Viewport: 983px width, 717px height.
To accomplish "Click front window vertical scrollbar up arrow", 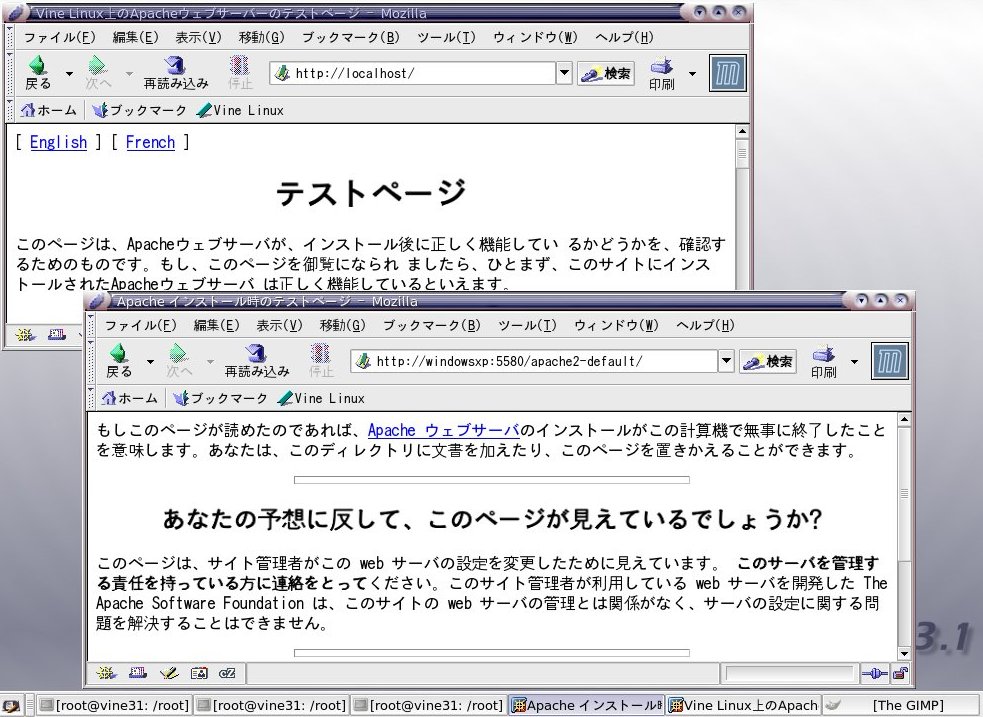I will coord(904,419).
